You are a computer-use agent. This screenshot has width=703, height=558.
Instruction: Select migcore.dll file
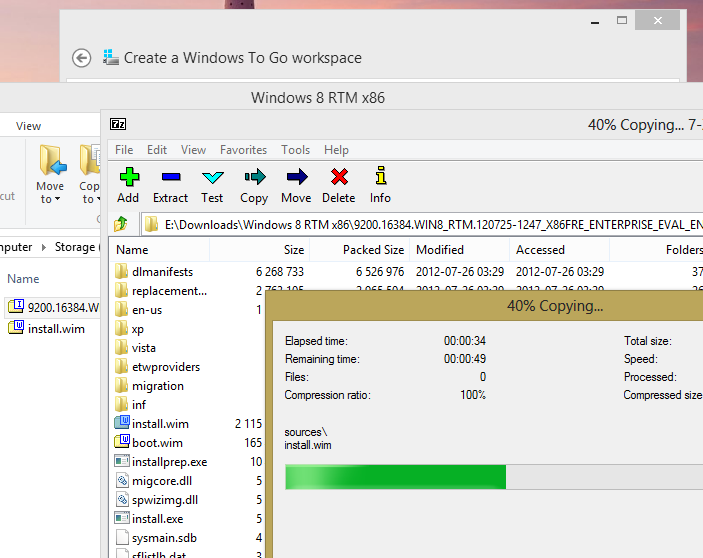(162, 481)
